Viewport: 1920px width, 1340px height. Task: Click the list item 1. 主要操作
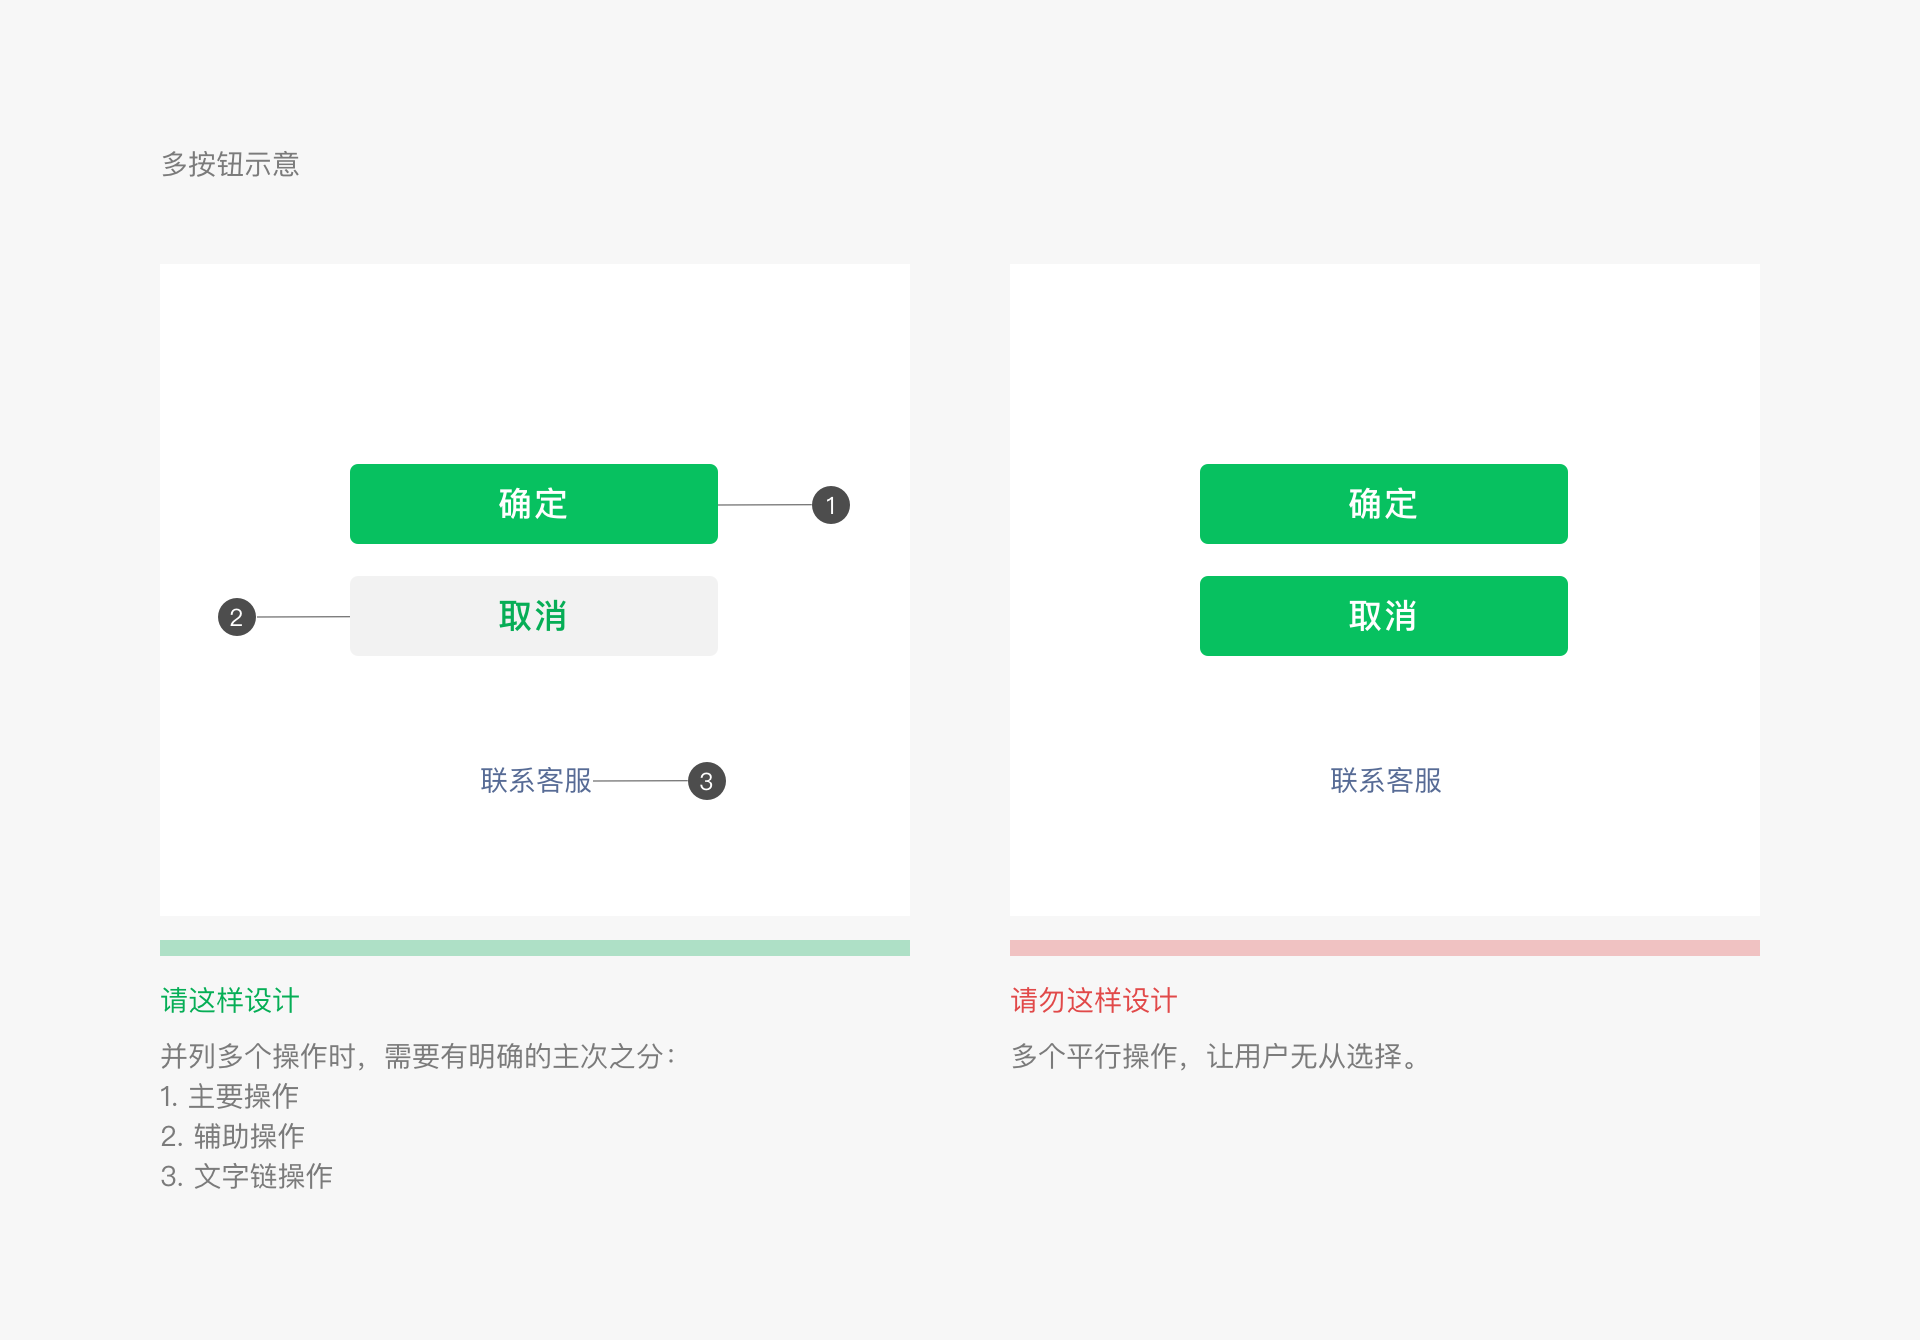point(229,1096)
